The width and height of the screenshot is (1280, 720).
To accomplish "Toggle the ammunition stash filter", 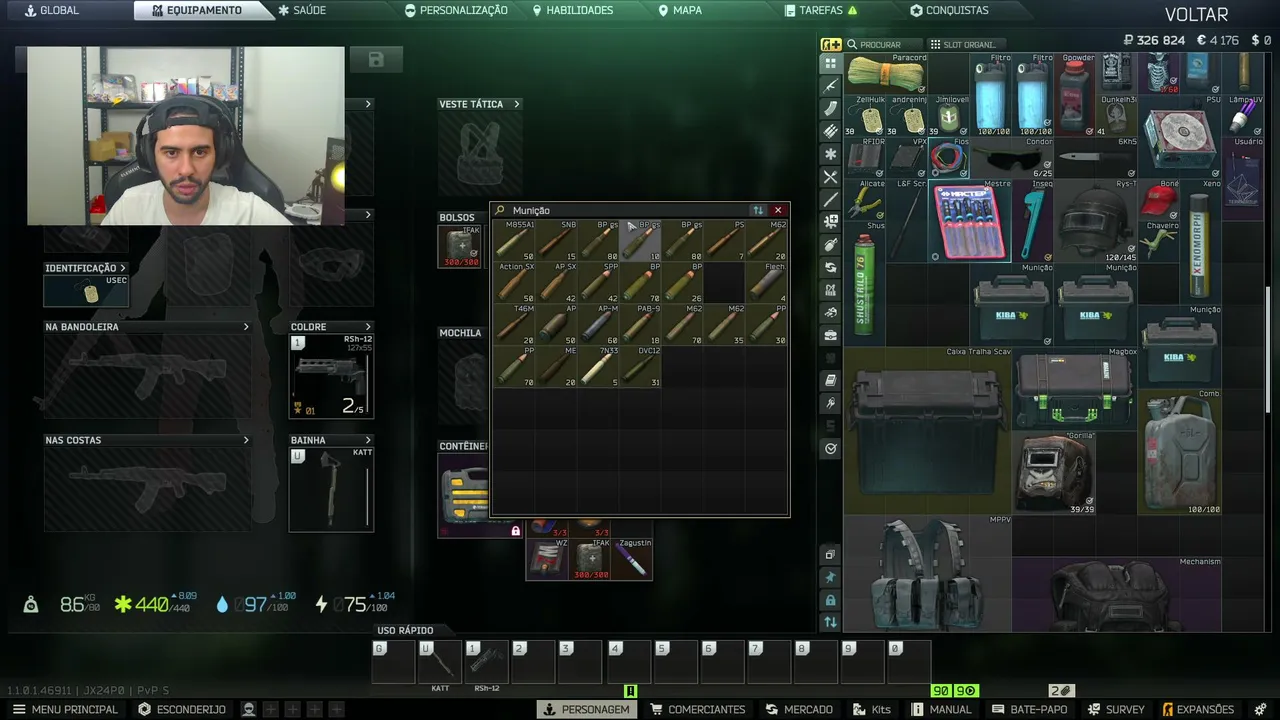I will tap(831, 131).
